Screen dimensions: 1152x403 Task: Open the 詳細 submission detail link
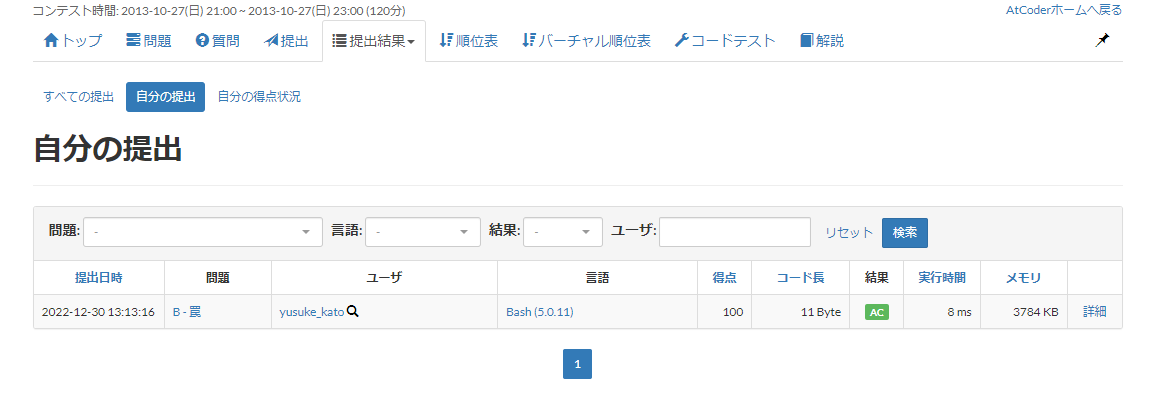click(1095, 312)
